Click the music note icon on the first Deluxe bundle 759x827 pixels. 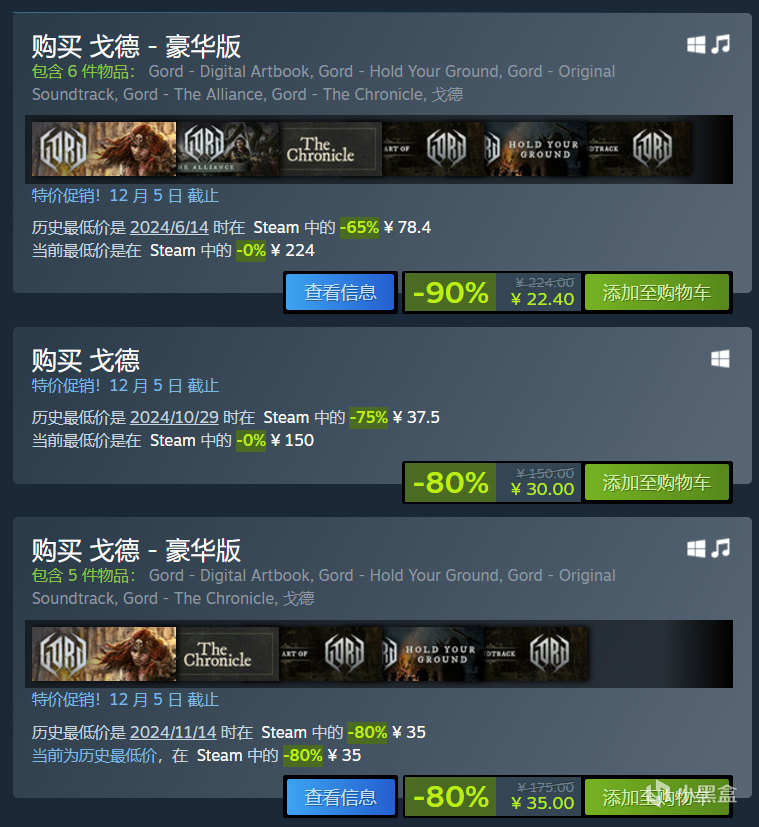(x=720, y=44)
